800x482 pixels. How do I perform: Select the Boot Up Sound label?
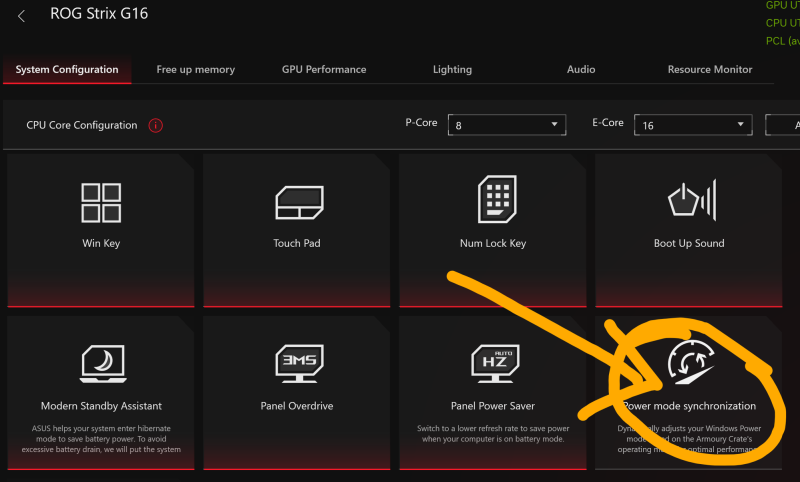[x=689, y=243]
